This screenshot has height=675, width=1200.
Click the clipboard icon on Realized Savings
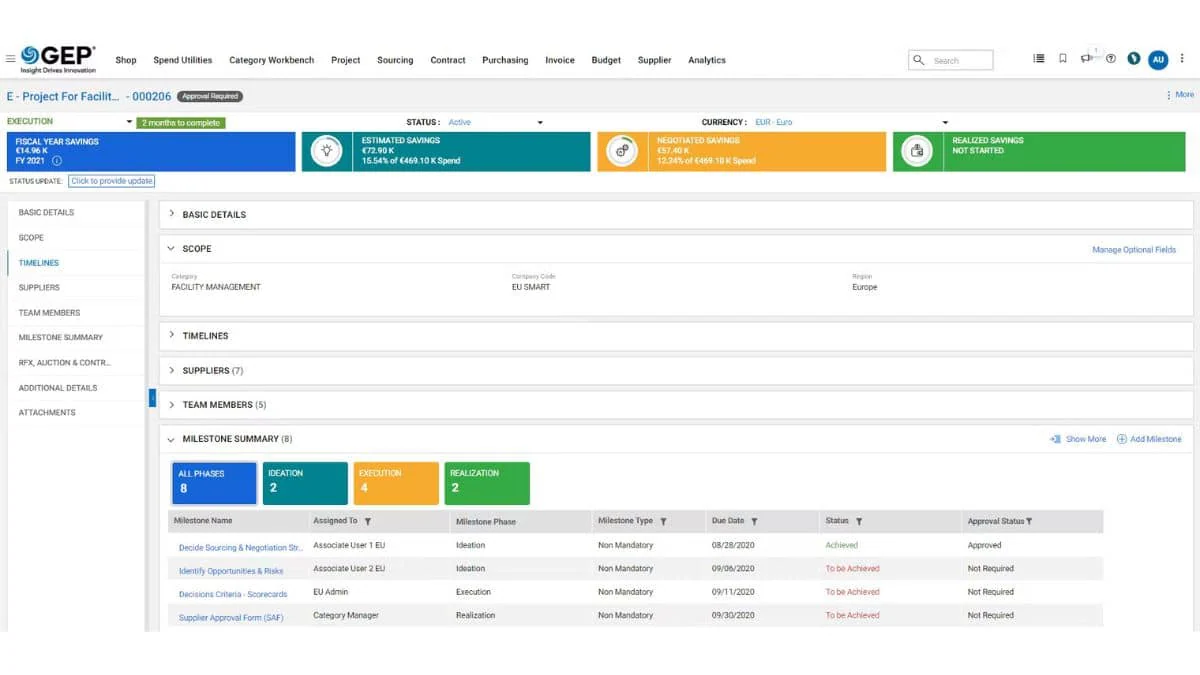(917, 151)
